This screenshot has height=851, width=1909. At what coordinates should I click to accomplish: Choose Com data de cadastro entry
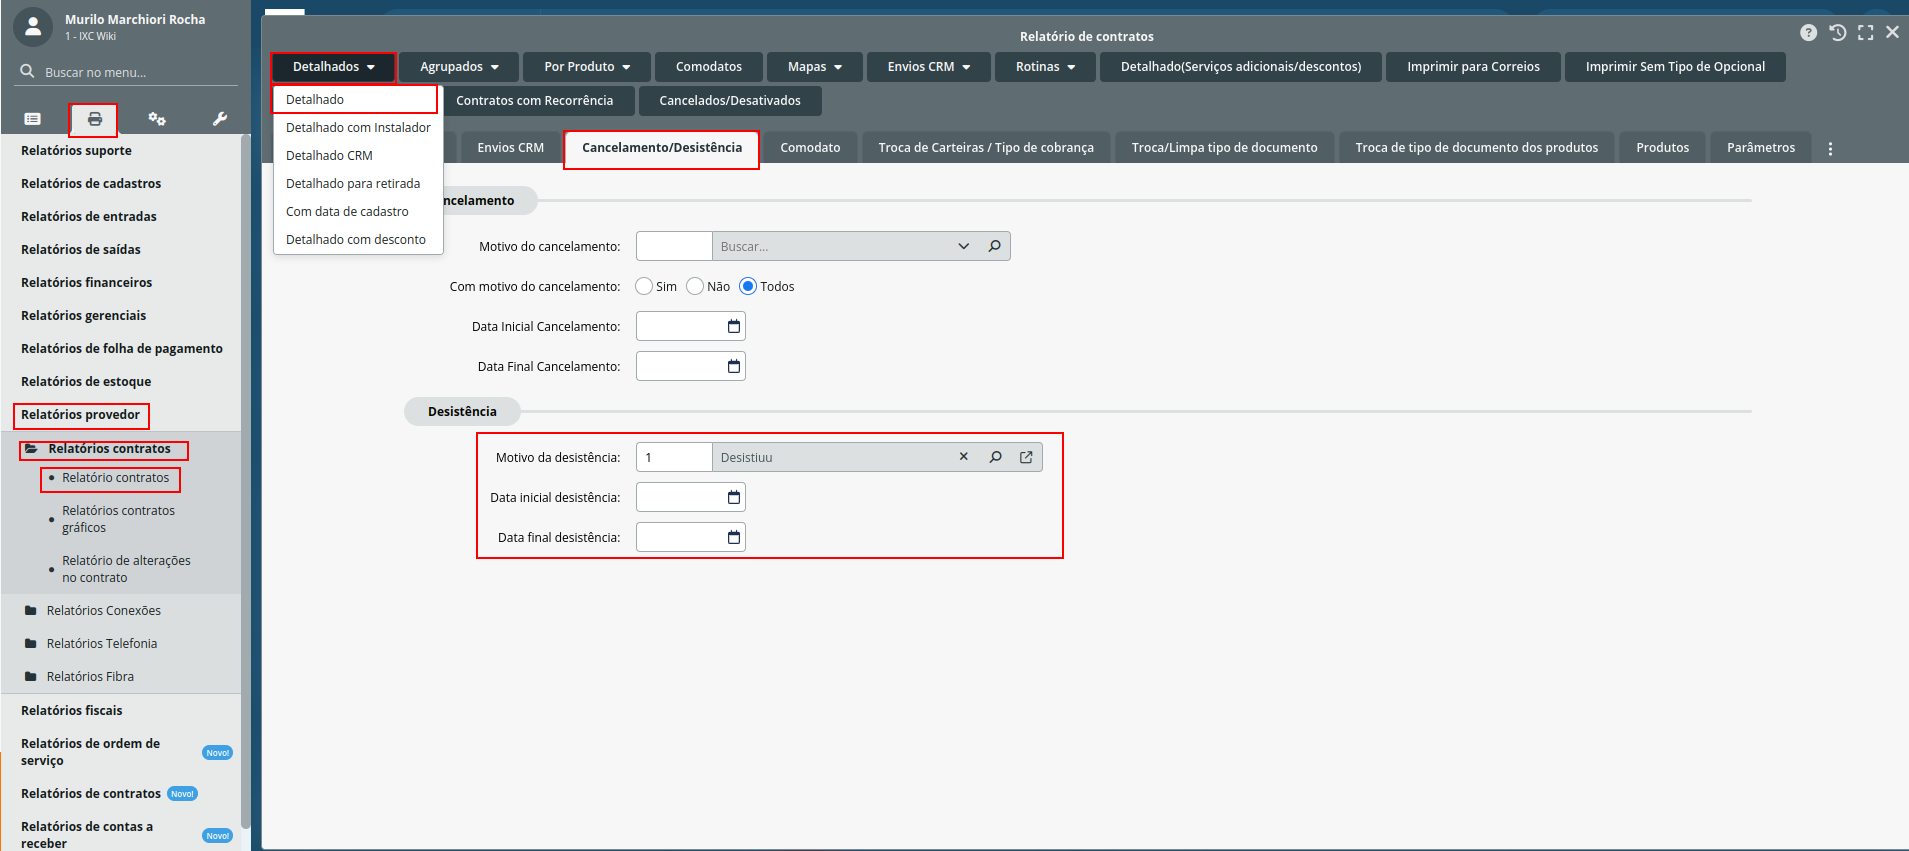(358, 211)
